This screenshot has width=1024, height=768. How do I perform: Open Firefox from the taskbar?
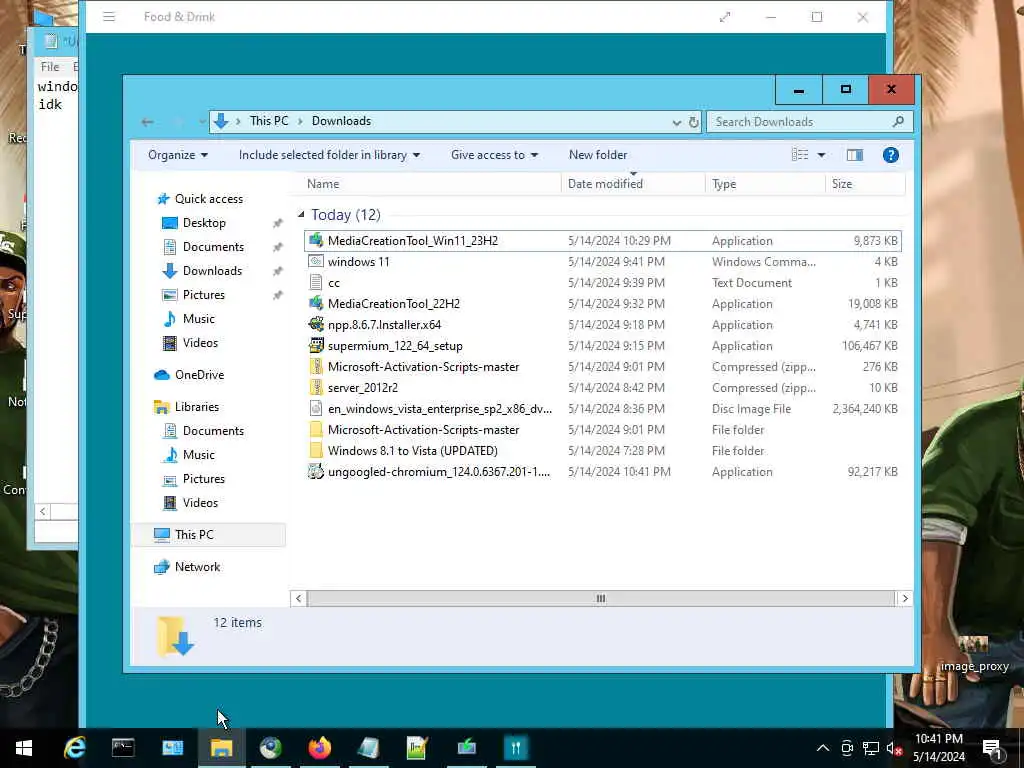click(x=319, y=748)
